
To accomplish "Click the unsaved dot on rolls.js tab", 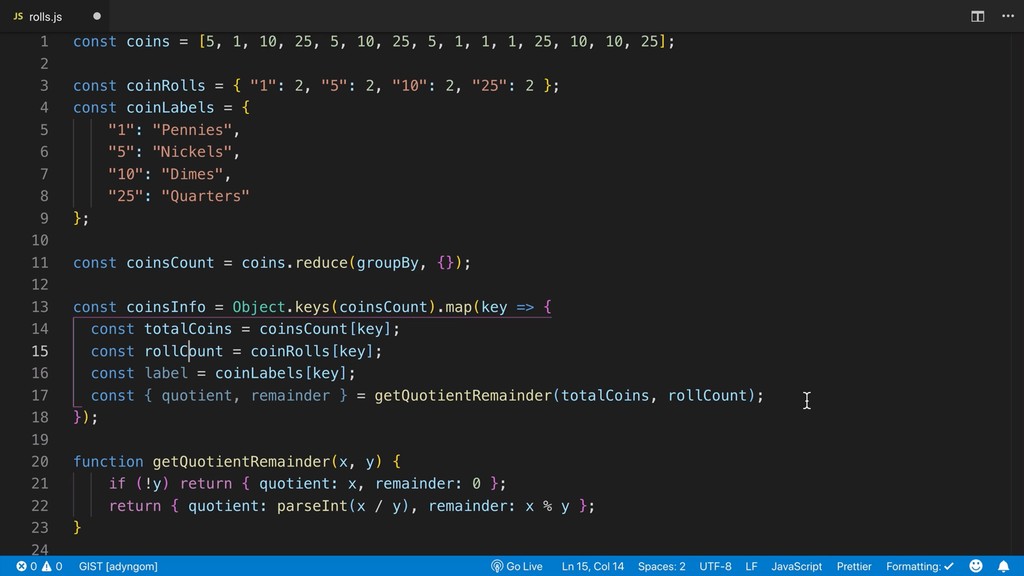I will pos(97,16).
